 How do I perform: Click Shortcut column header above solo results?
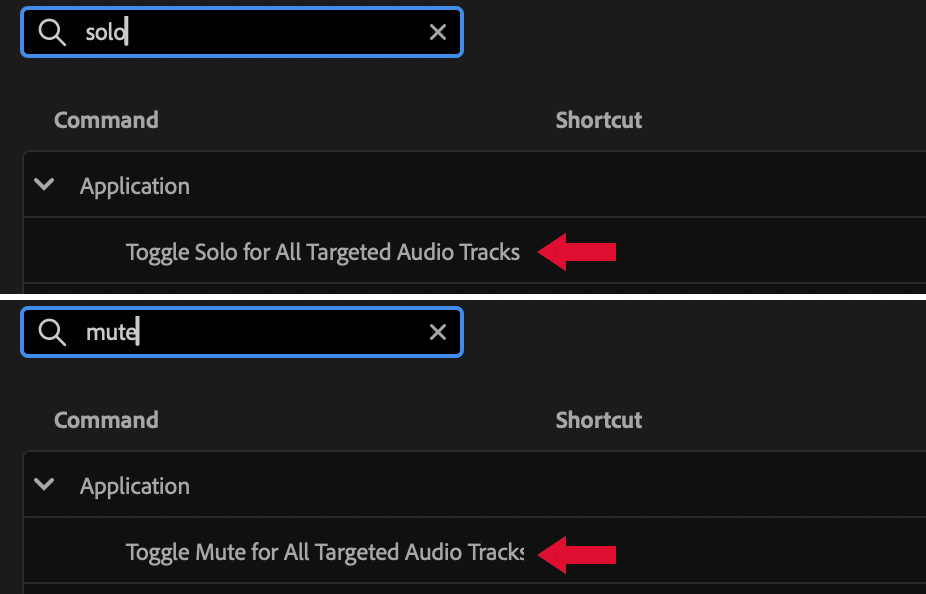[598, 120]
